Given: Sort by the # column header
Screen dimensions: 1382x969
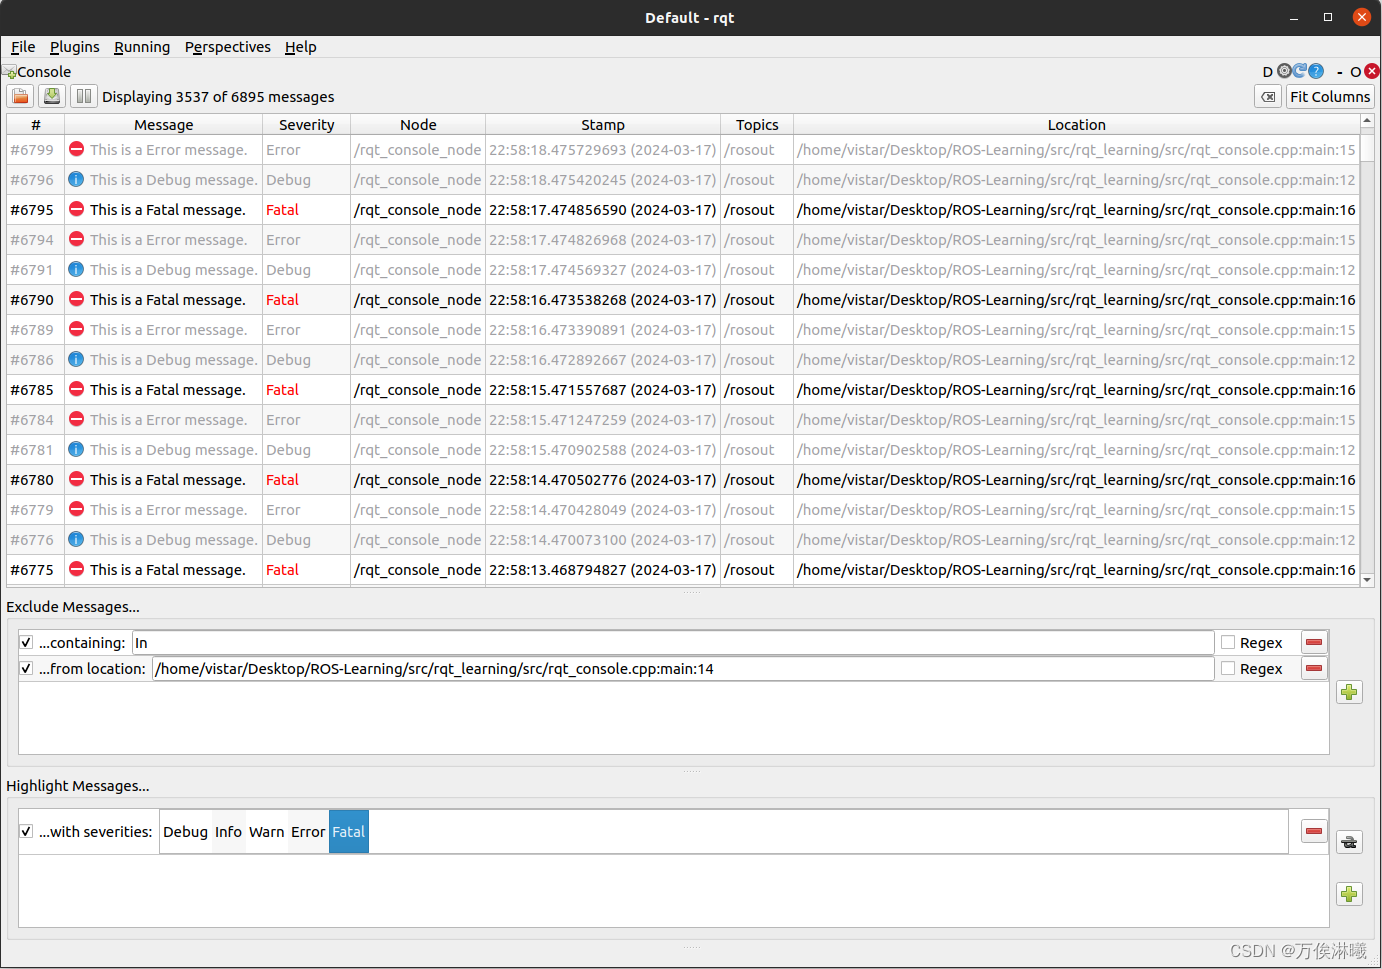Looking at the screenshot, I should 36,125.
